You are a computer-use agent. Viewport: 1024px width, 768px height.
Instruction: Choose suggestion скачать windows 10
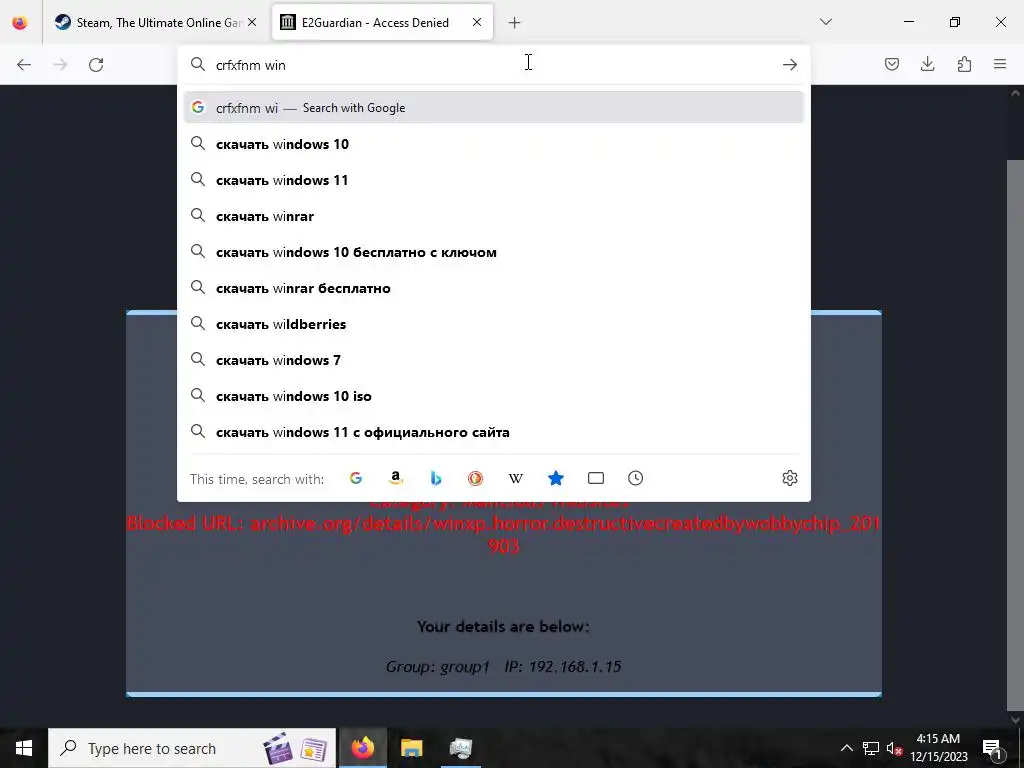pyautogui.click(x=494, y=144)
